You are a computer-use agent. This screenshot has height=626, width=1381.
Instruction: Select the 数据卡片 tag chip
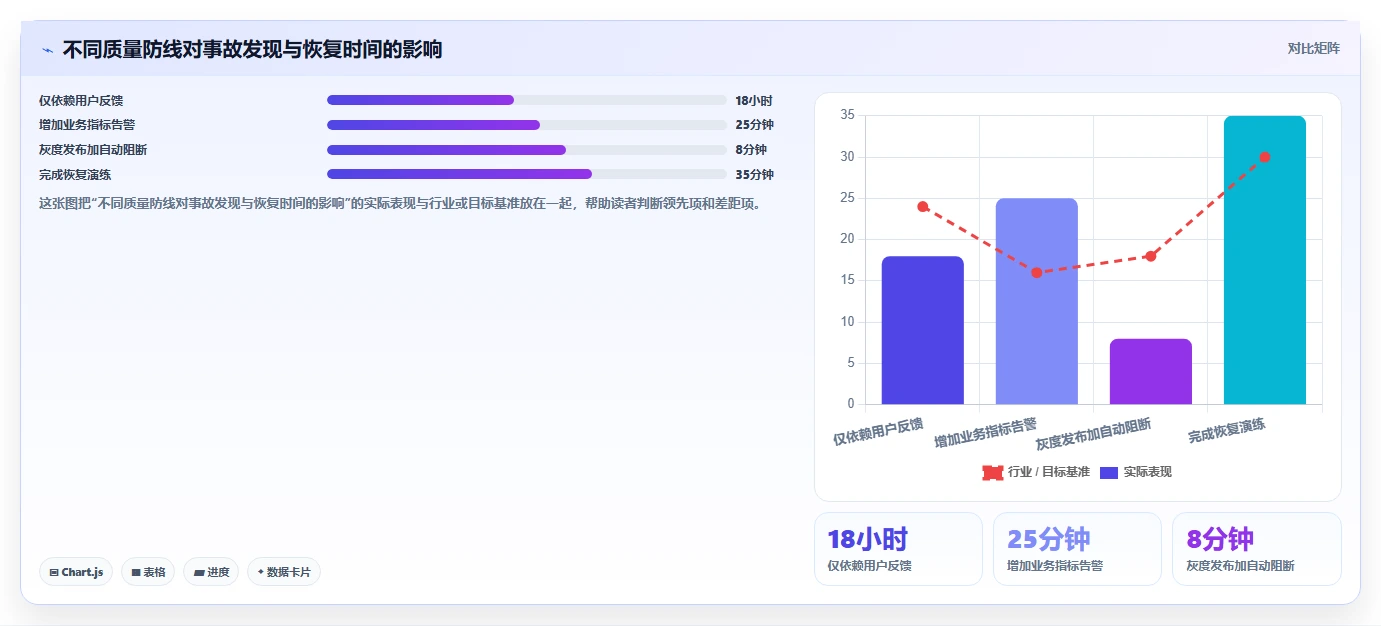tap(284, 572)
